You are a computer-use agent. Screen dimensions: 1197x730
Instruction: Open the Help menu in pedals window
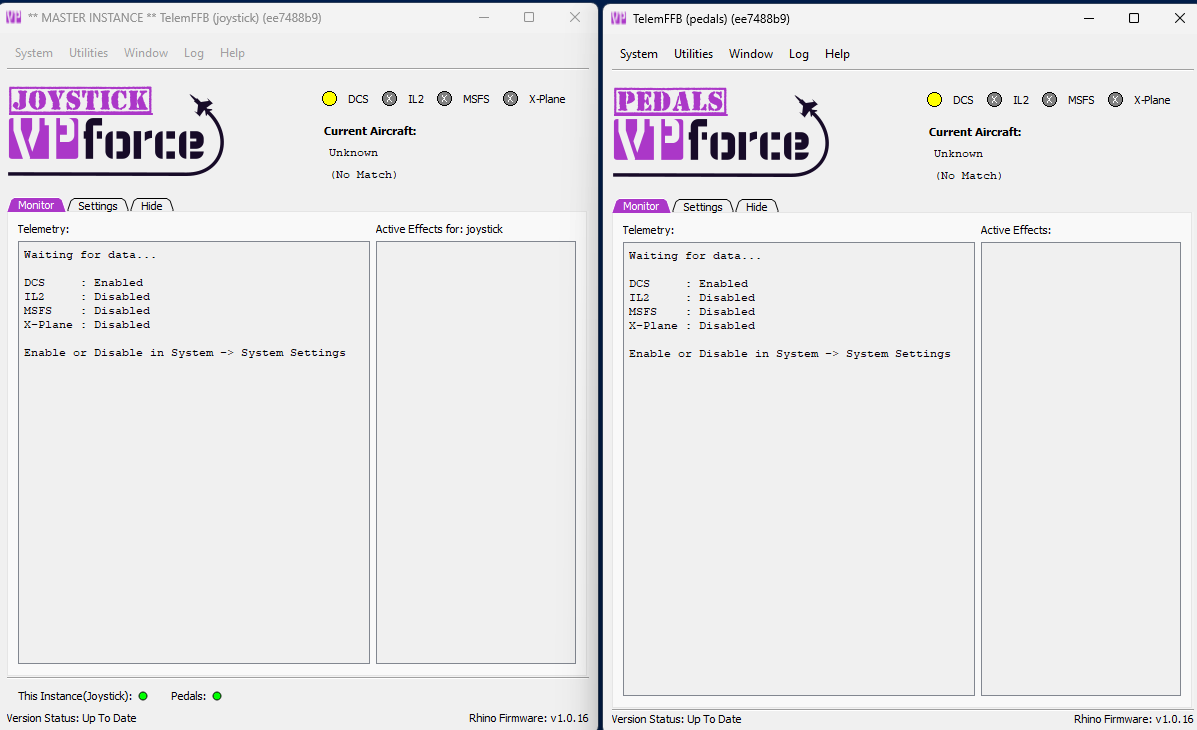837,53
